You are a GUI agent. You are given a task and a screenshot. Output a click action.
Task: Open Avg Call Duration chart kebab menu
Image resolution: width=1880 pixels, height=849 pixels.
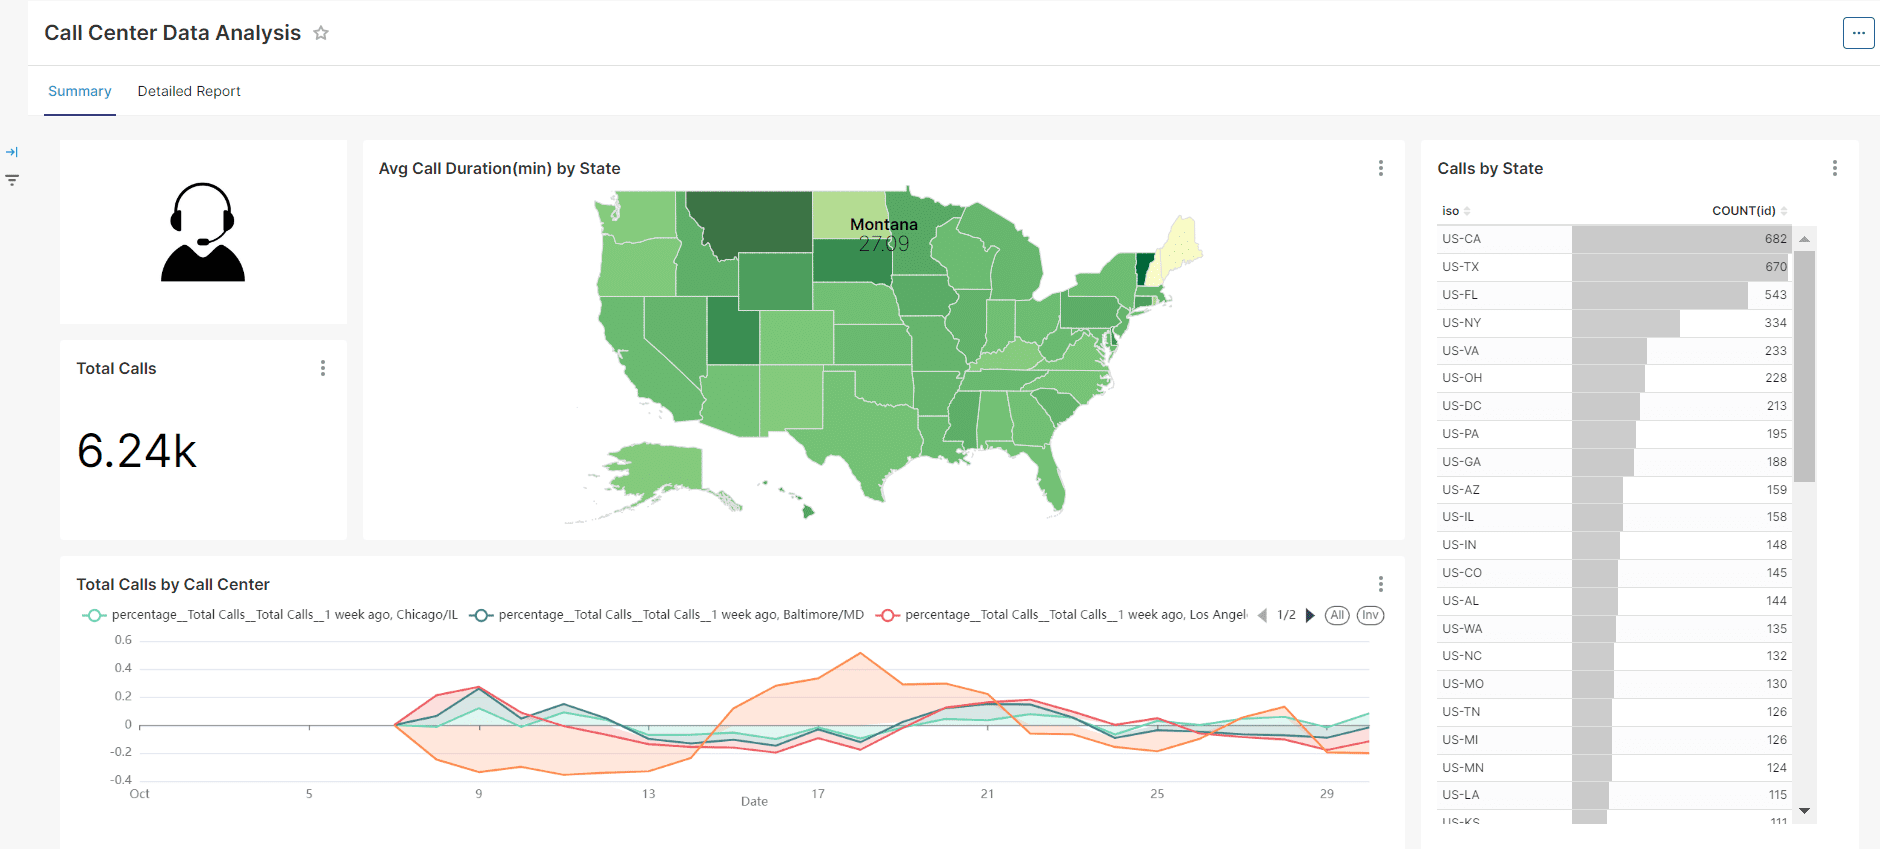tap(1381, 168)
